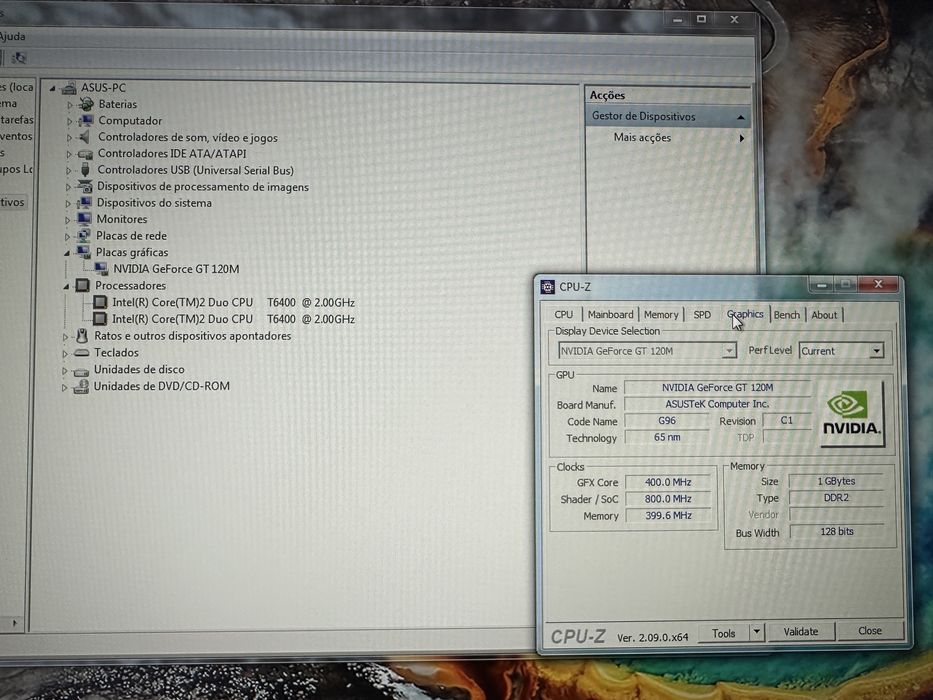The height and width of the screenshot is (700, 933).
Task: Click the imaging devices camera icon
Action: (x=85, y=187)
